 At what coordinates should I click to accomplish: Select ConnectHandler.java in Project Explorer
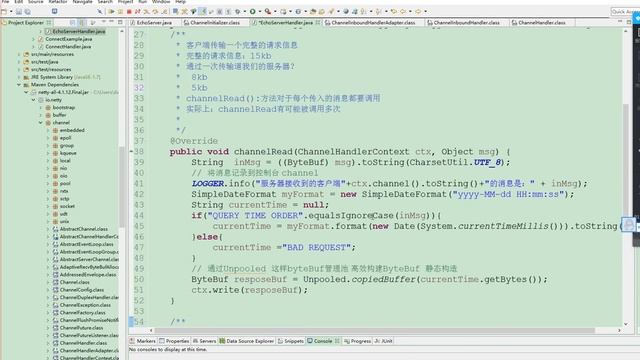coord(68,47)
